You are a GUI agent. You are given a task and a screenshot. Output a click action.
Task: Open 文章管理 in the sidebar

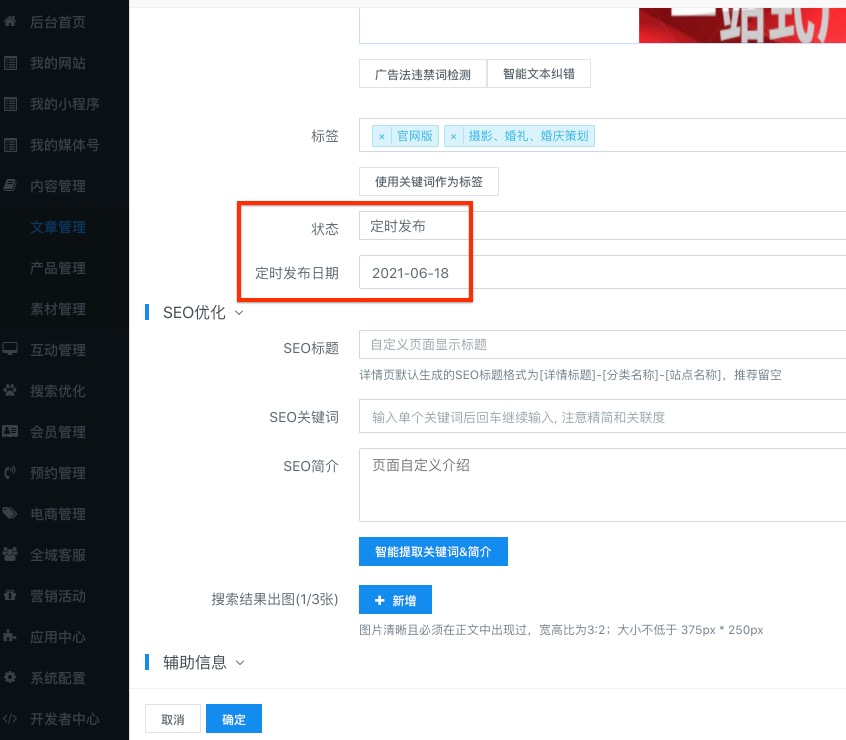point(58,227)
